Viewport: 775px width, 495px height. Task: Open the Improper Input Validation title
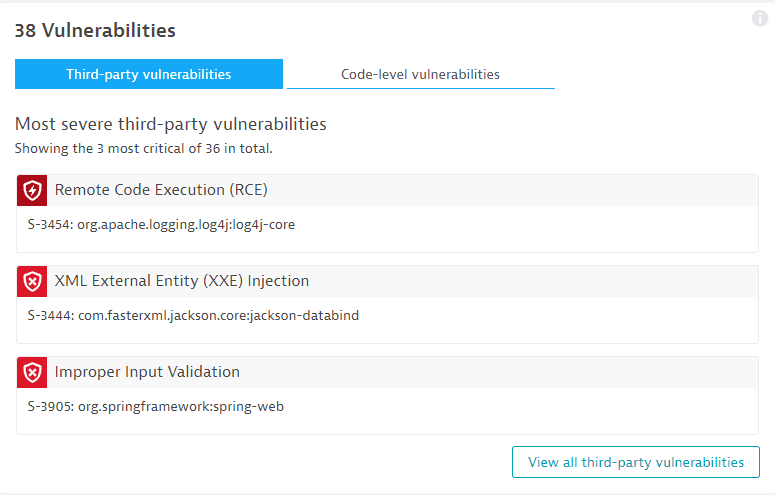pyautogui.click(x=147, y=372)
